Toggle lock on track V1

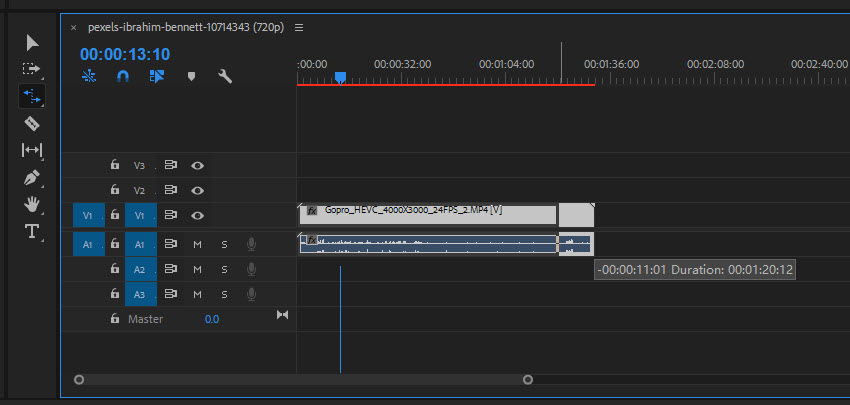(x=114, y=215)
